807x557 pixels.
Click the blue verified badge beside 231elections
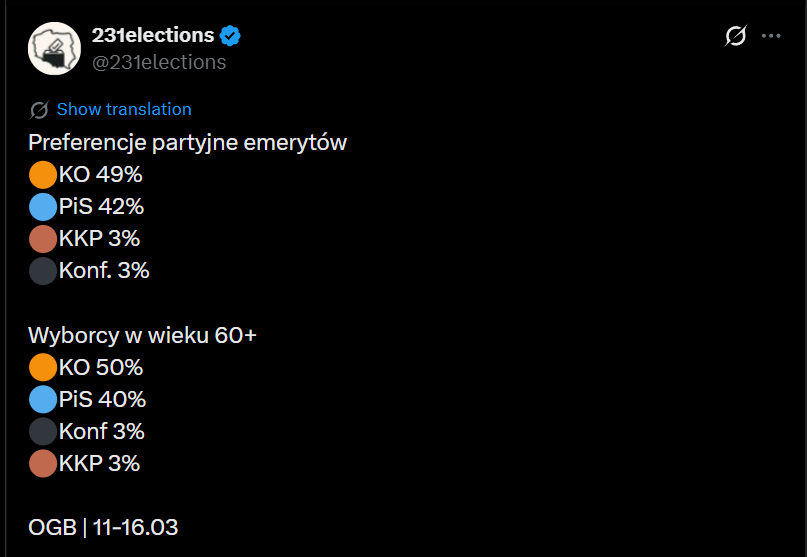(231, 36)
